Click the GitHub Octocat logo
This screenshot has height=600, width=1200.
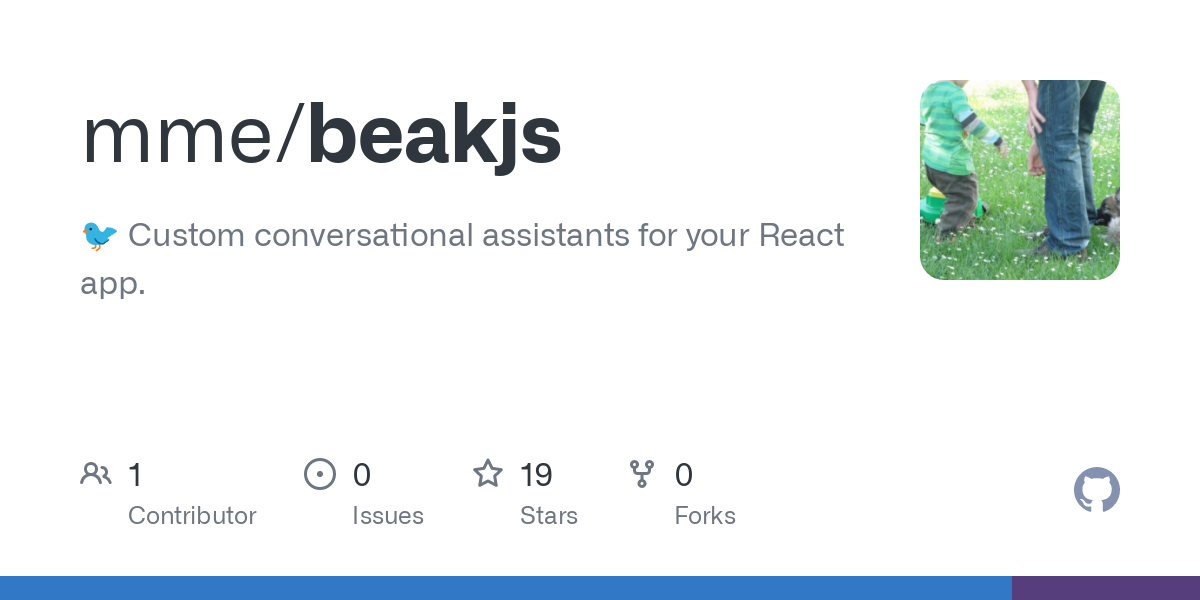pos(1096,490)
